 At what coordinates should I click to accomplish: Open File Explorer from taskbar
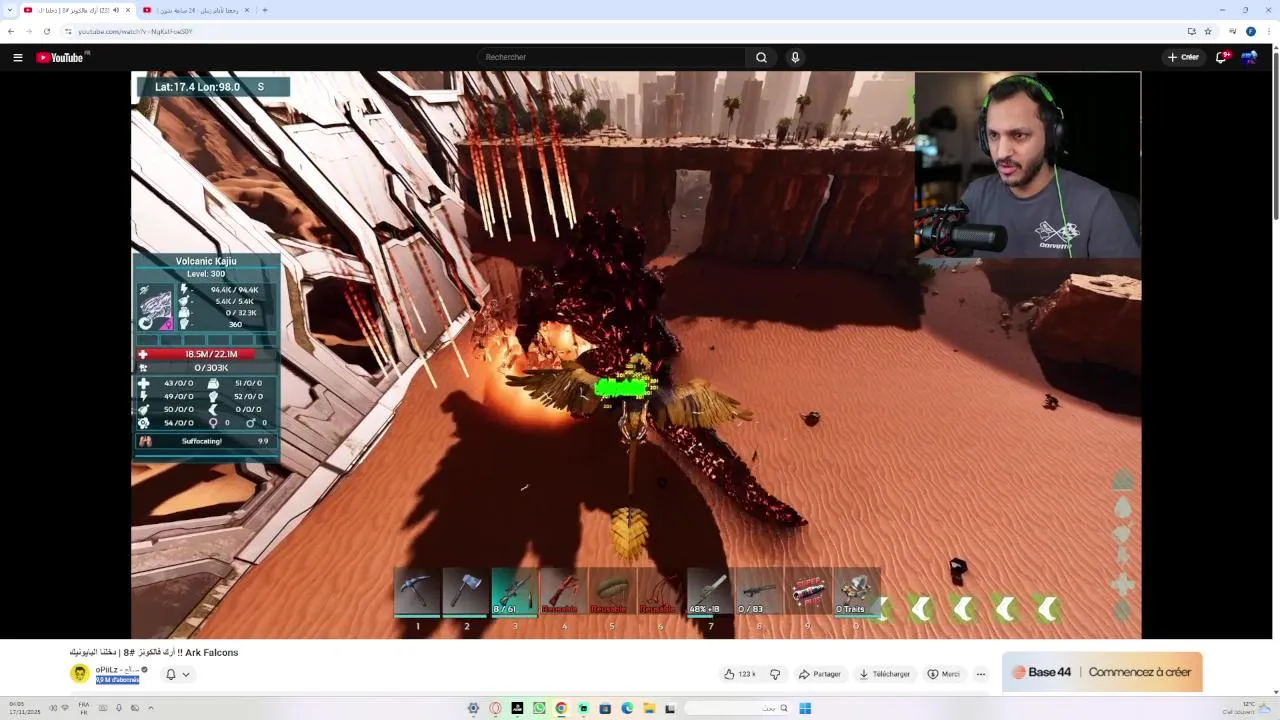(649, 708)
